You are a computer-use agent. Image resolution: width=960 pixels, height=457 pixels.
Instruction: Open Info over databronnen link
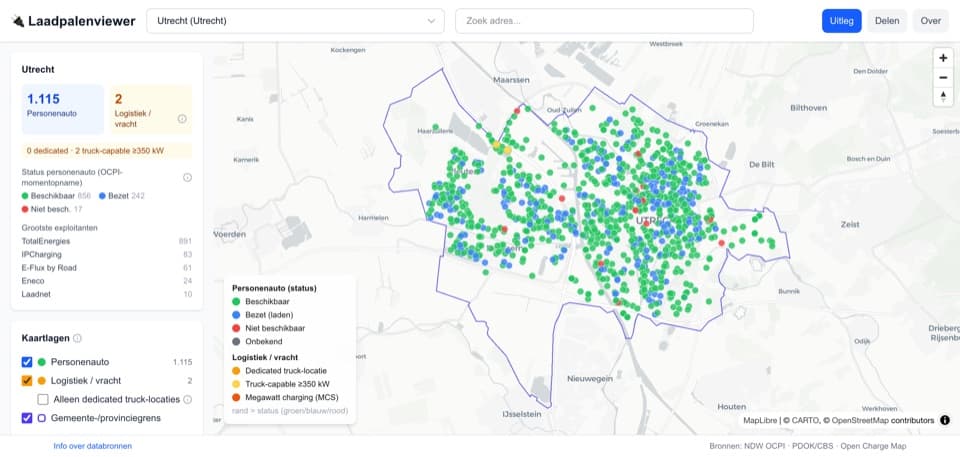pos(92,446)
